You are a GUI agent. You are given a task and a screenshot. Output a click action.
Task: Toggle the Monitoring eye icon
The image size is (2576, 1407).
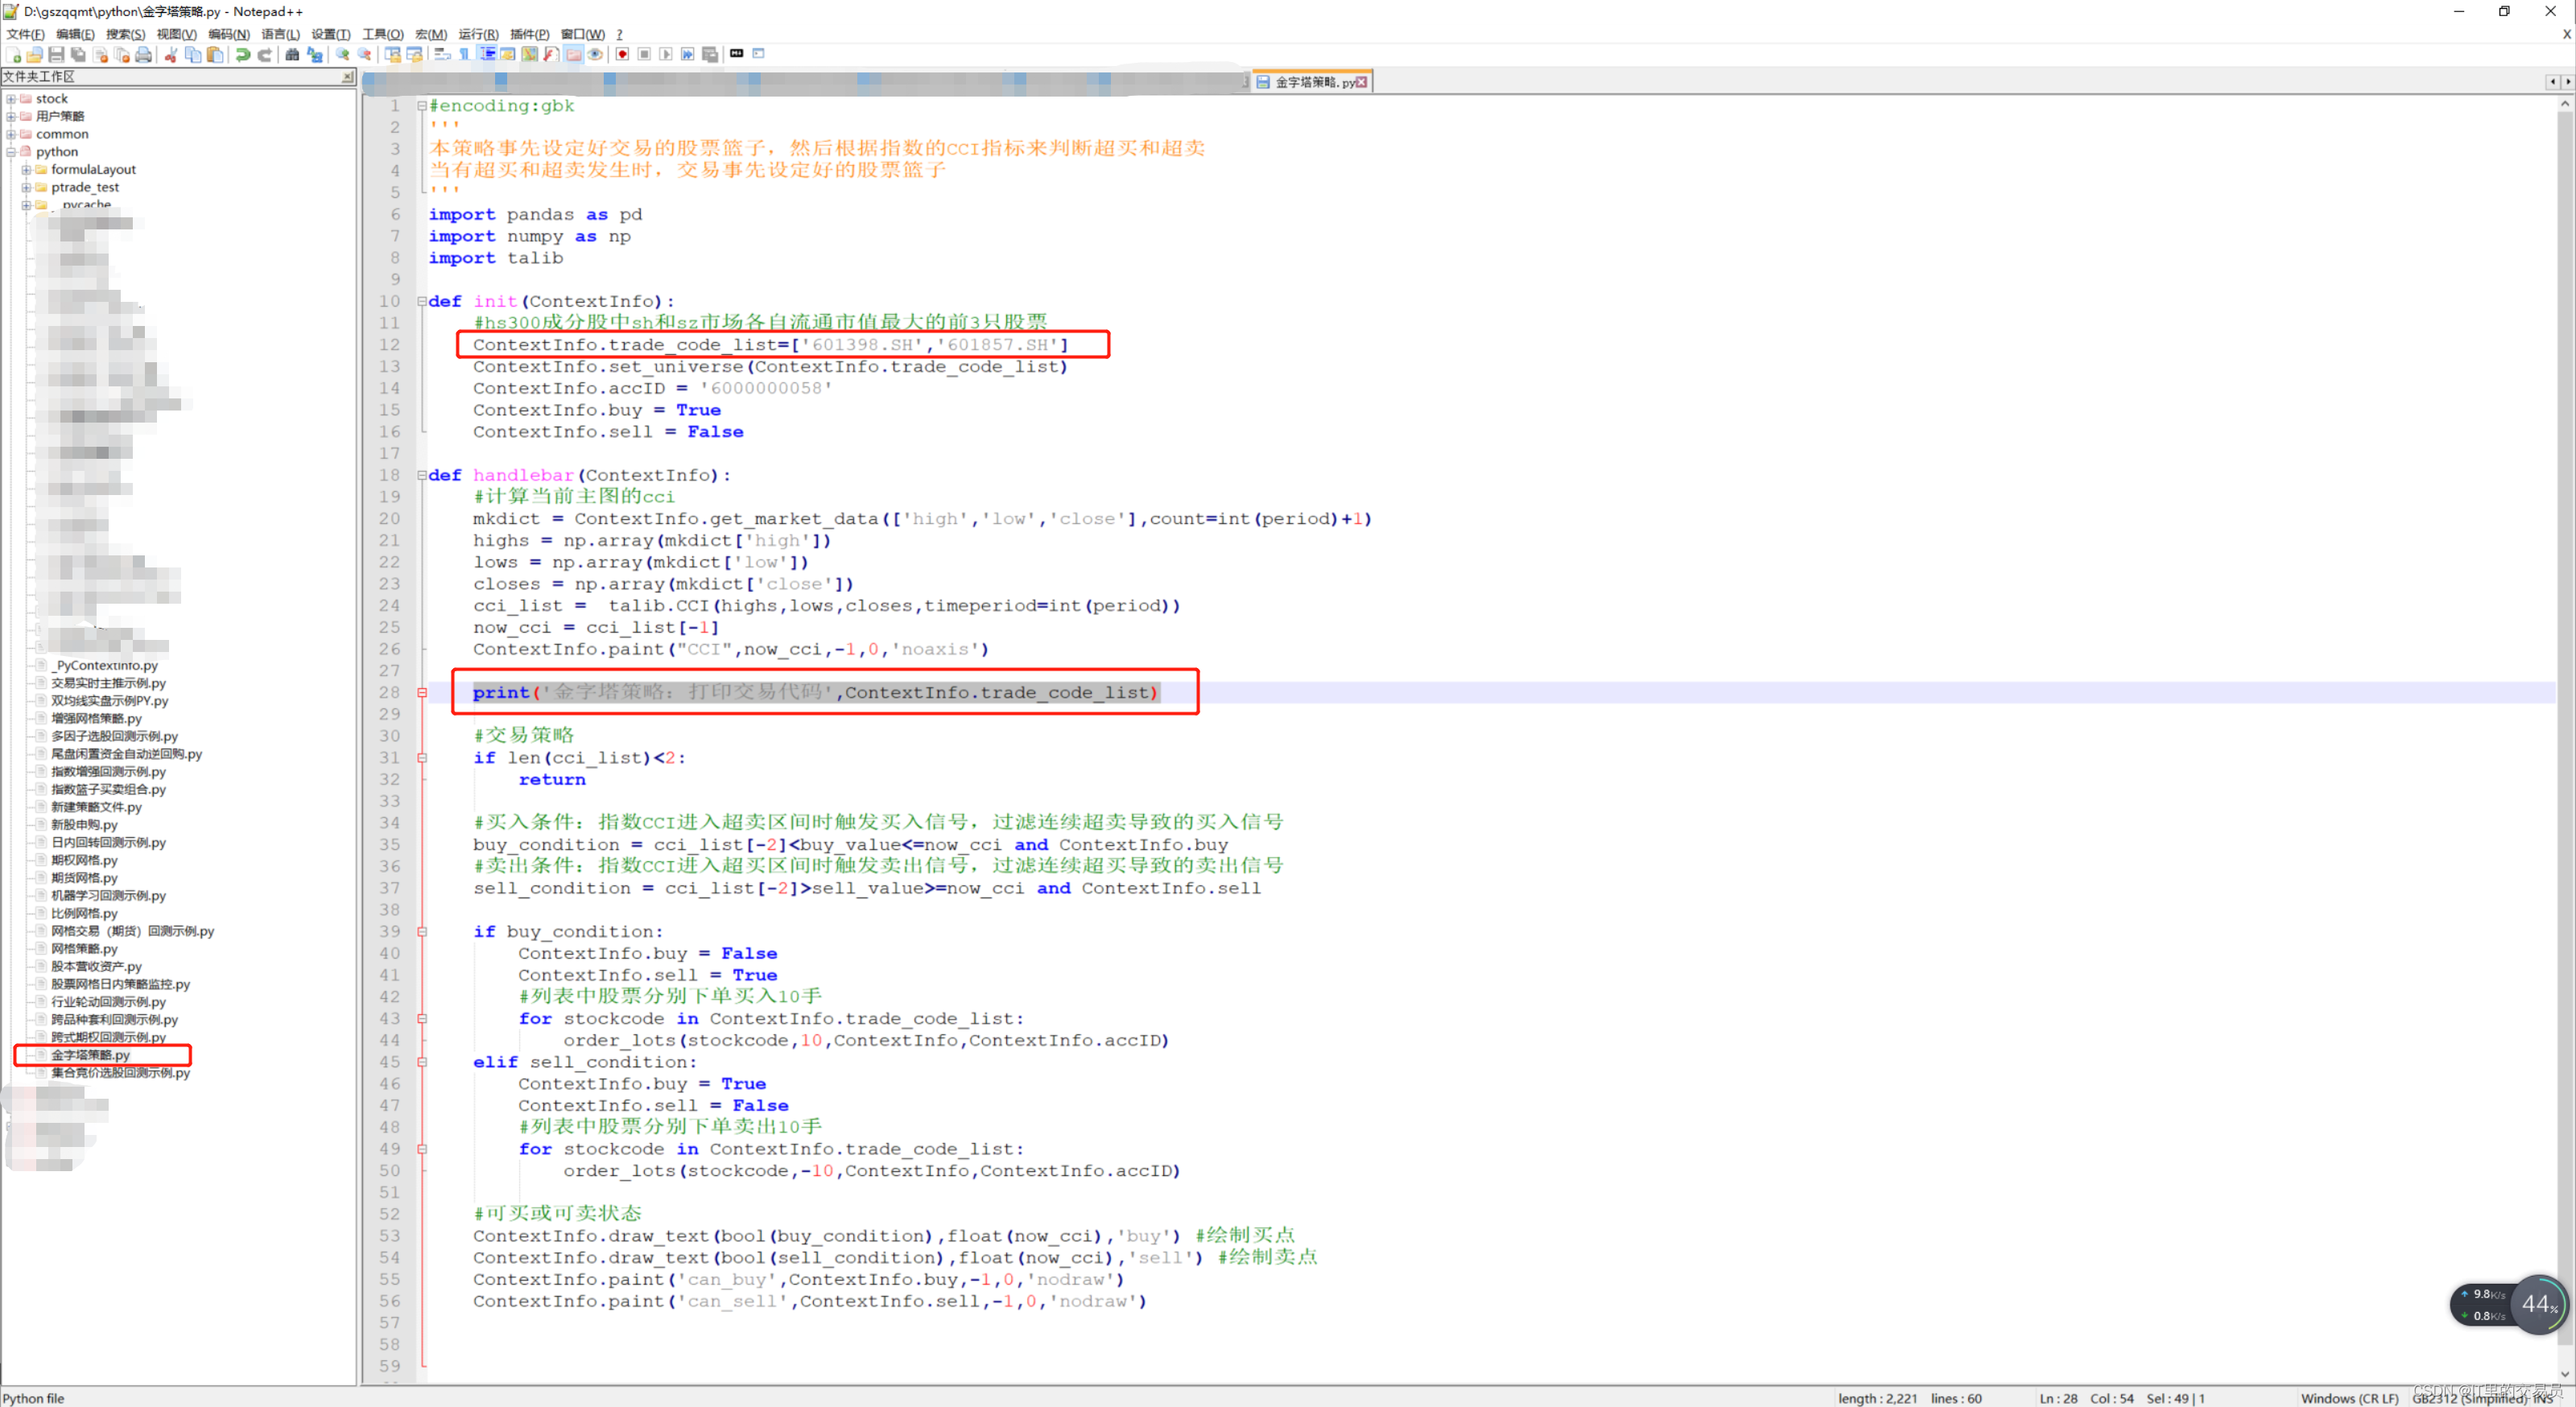pos(595,54)
